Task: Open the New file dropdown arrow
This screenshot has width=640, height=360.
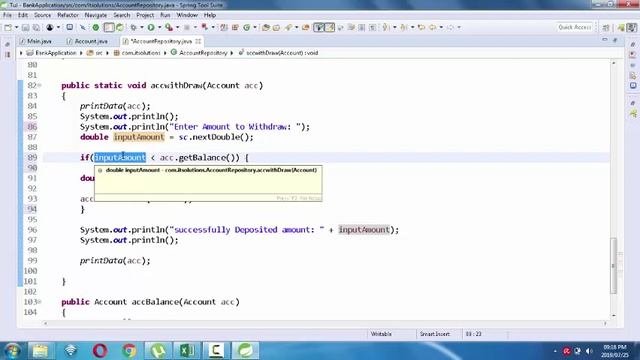Action: 16,27
